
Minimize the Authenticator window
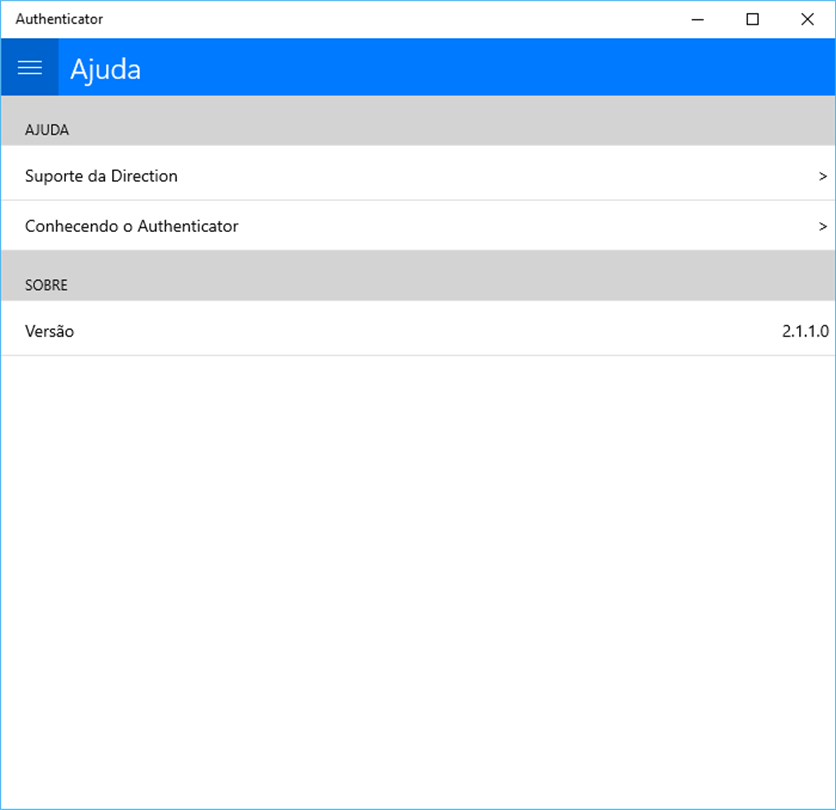click(698, 19)
